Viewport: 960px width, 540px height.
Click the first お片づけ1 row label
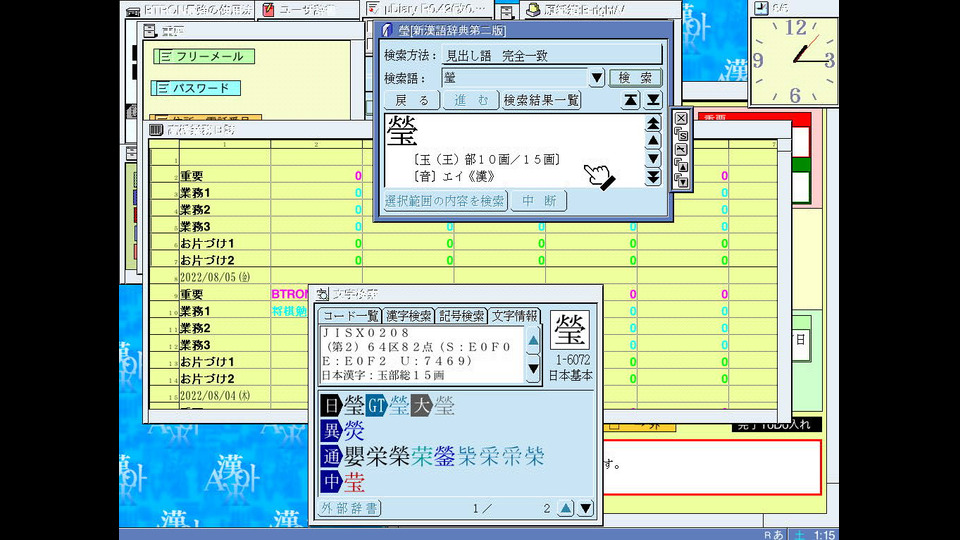[207, 244]
